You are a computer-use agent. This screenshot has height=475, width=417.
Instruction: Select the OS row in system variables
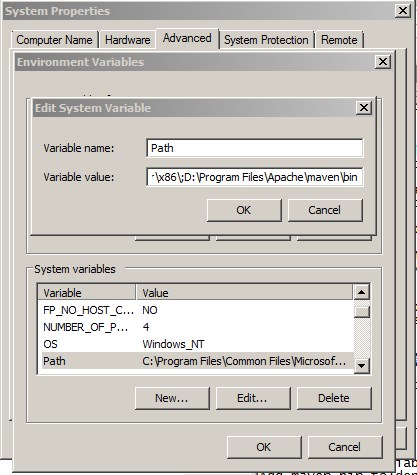click(x=196, y=344)
